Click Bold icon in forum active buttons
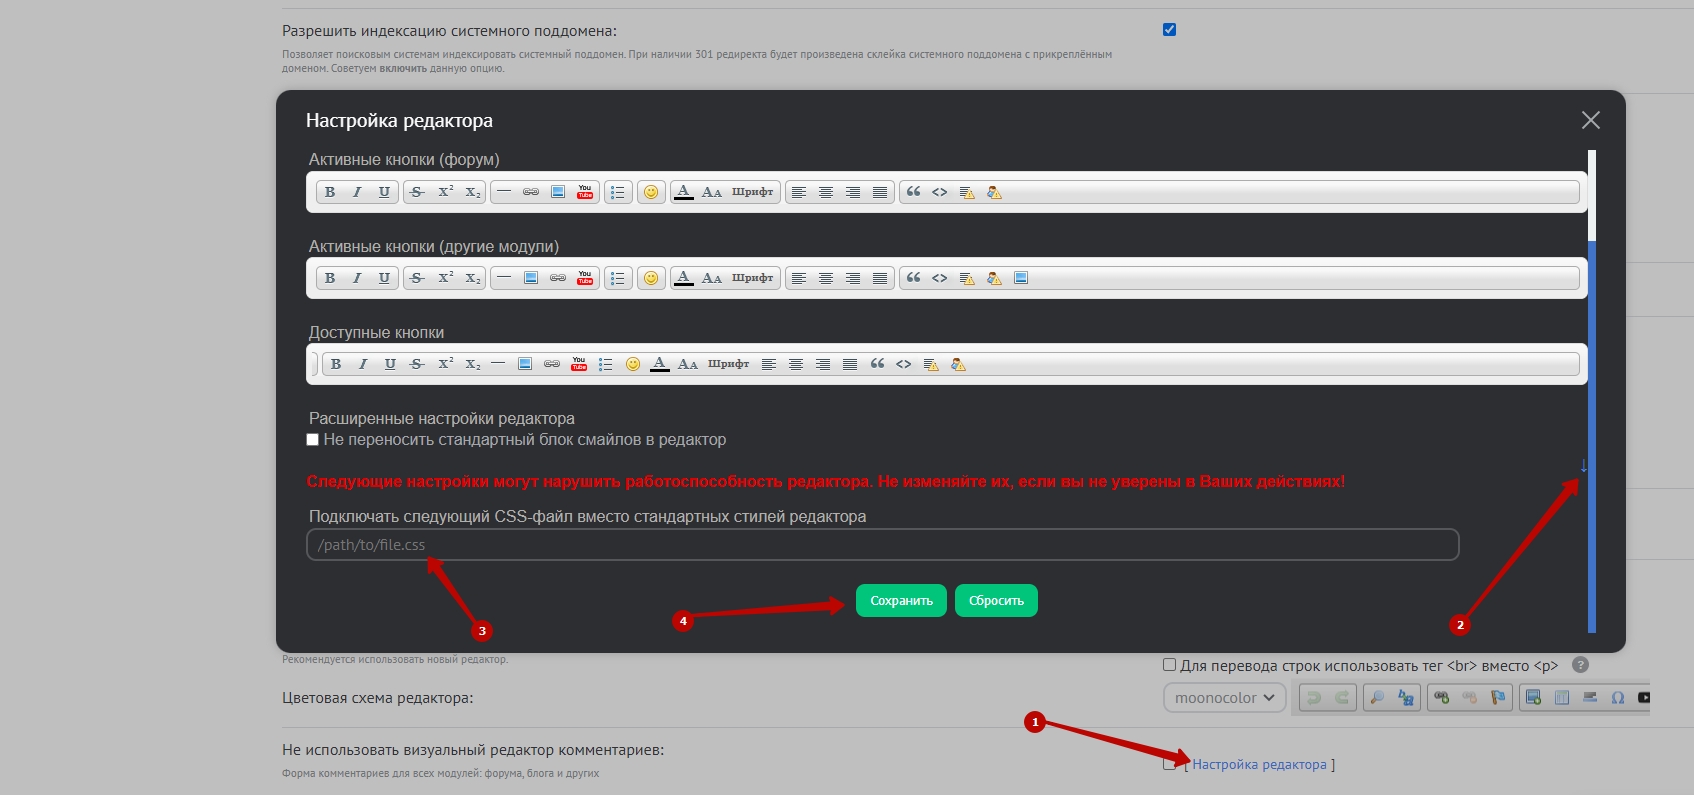Screen dimensions: 1694x795 pos(330,192)
